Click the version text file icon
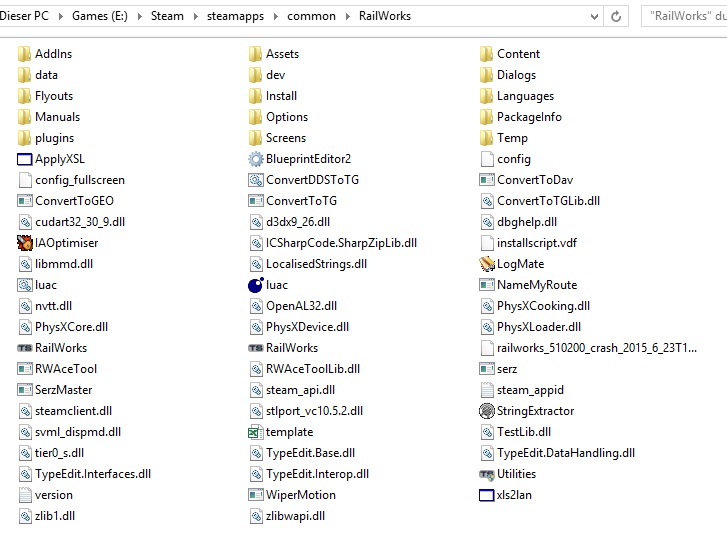Screen dimensions: 727x535 pos(25,495)
